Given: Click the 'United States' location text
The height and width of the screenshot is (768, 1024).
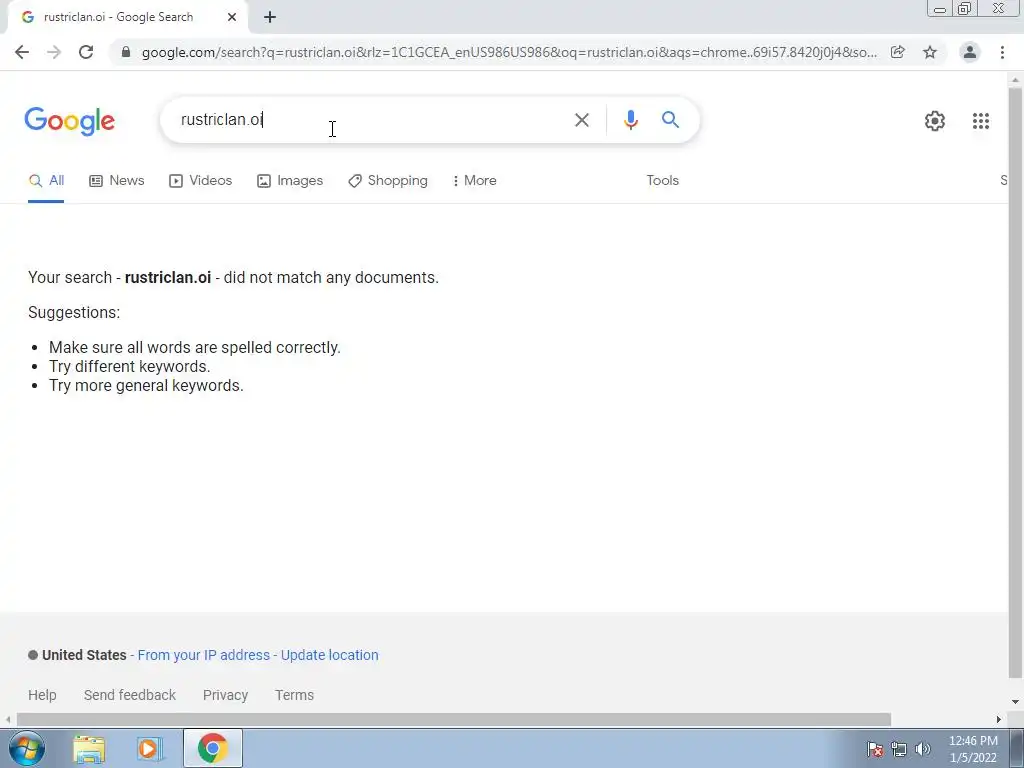Looking at the screenshot, I should tap(84, 655).
